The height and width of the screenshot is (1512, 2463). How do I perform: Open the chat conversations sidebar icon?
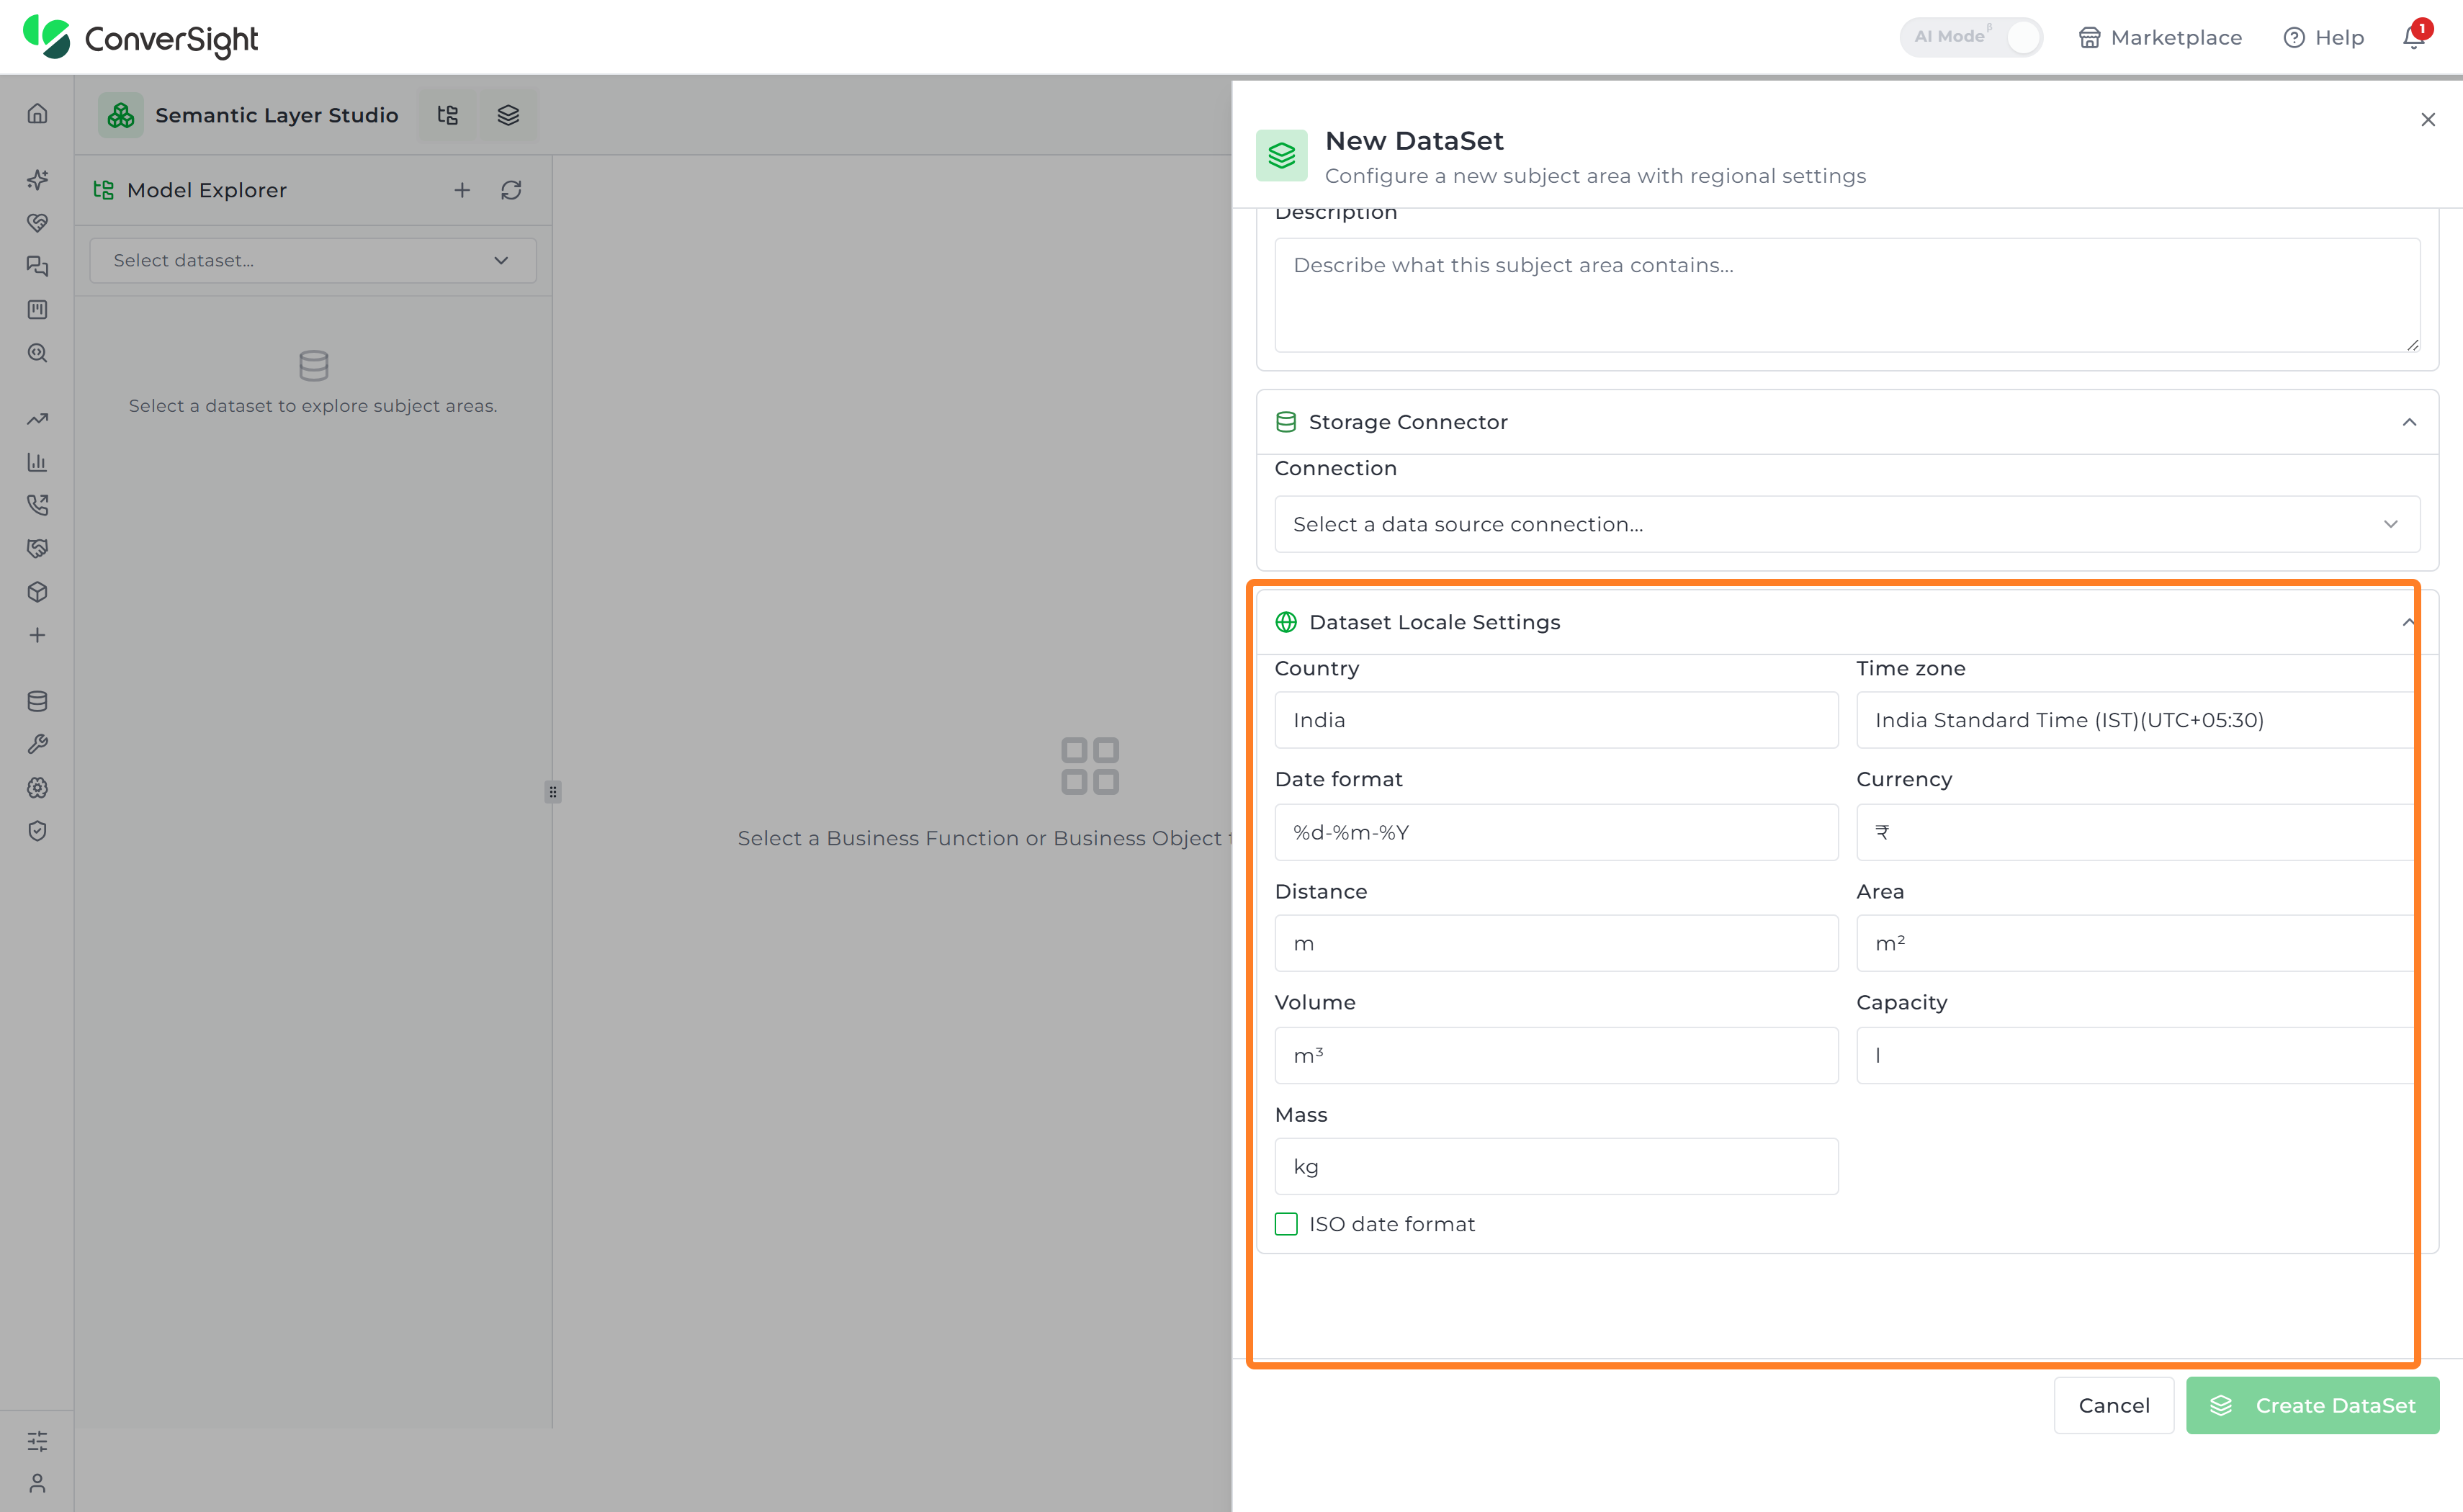[x=37, y=266]
